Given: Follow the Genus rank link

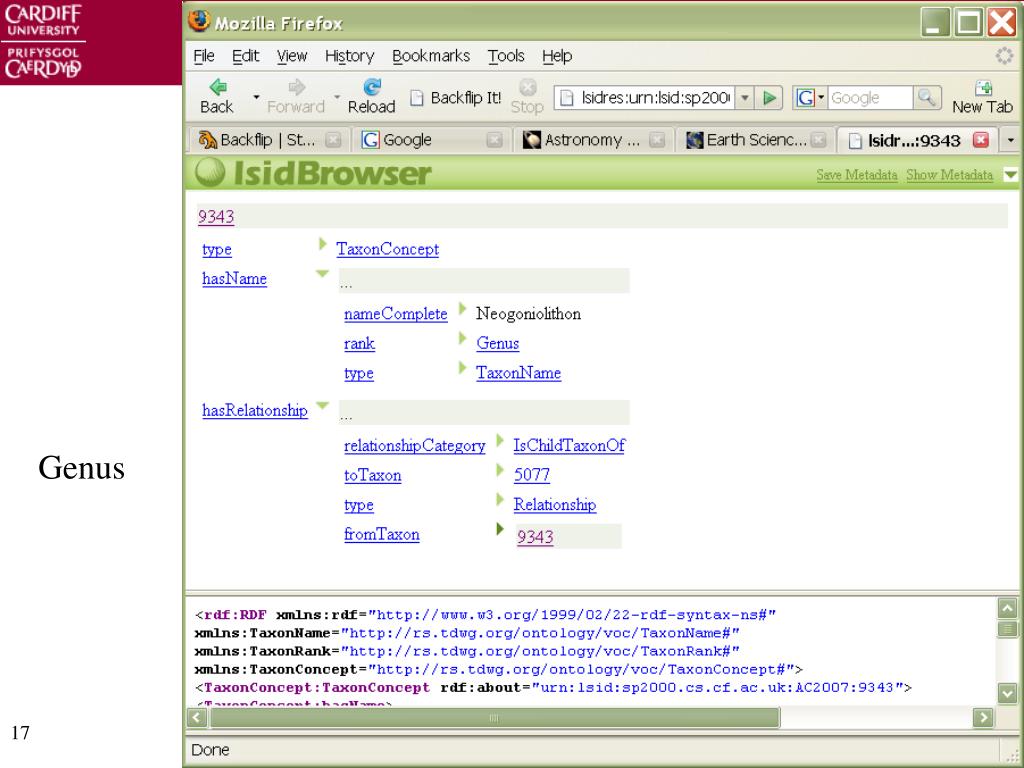Looking at the screenshot, I should coord(498,344).
